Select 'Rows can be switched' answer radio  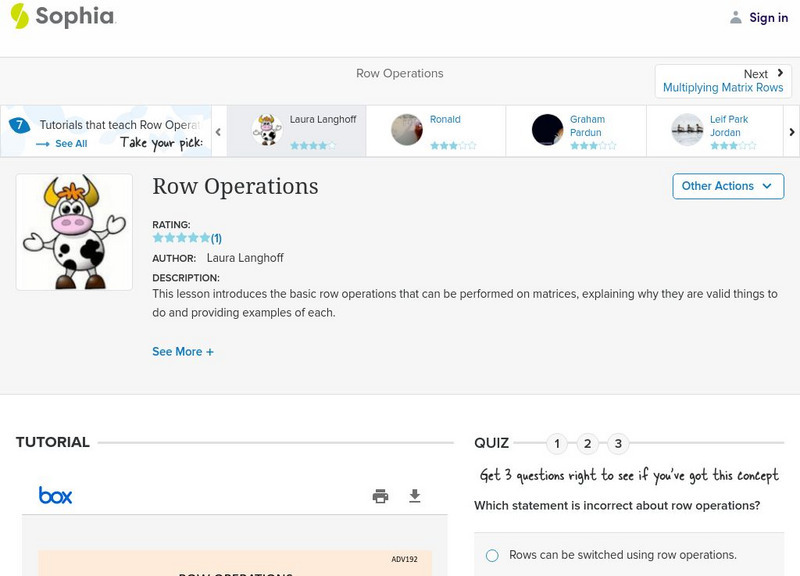(x=492, y=555)
